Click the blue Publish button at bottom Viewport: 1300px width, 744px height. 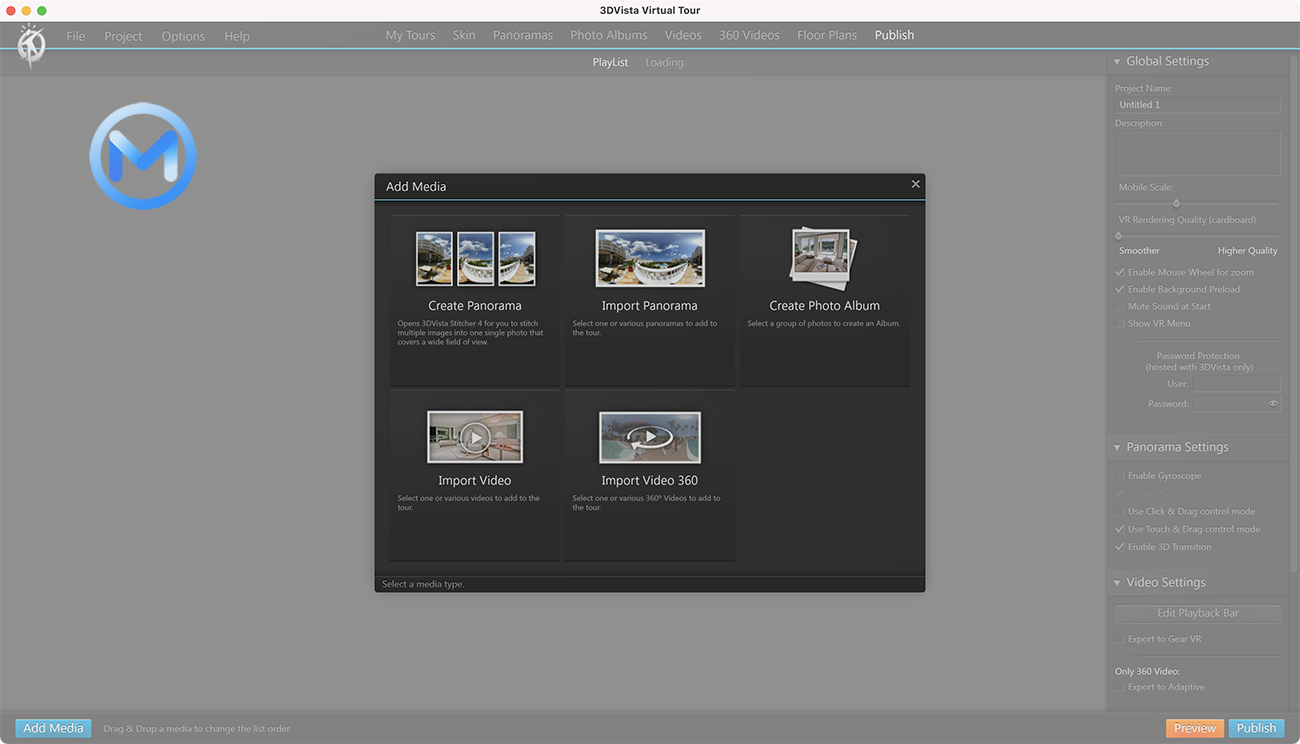1257,728
